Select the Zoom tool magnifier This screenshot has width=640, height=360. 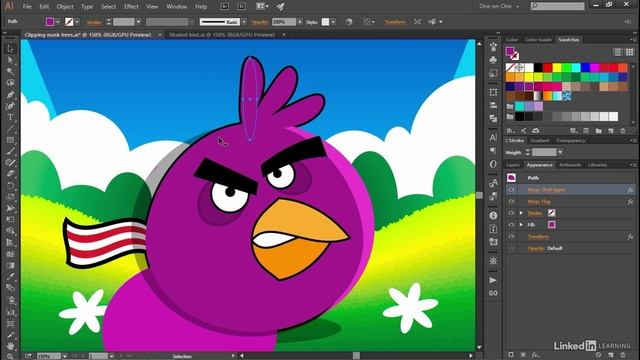[x=11, y=356]
